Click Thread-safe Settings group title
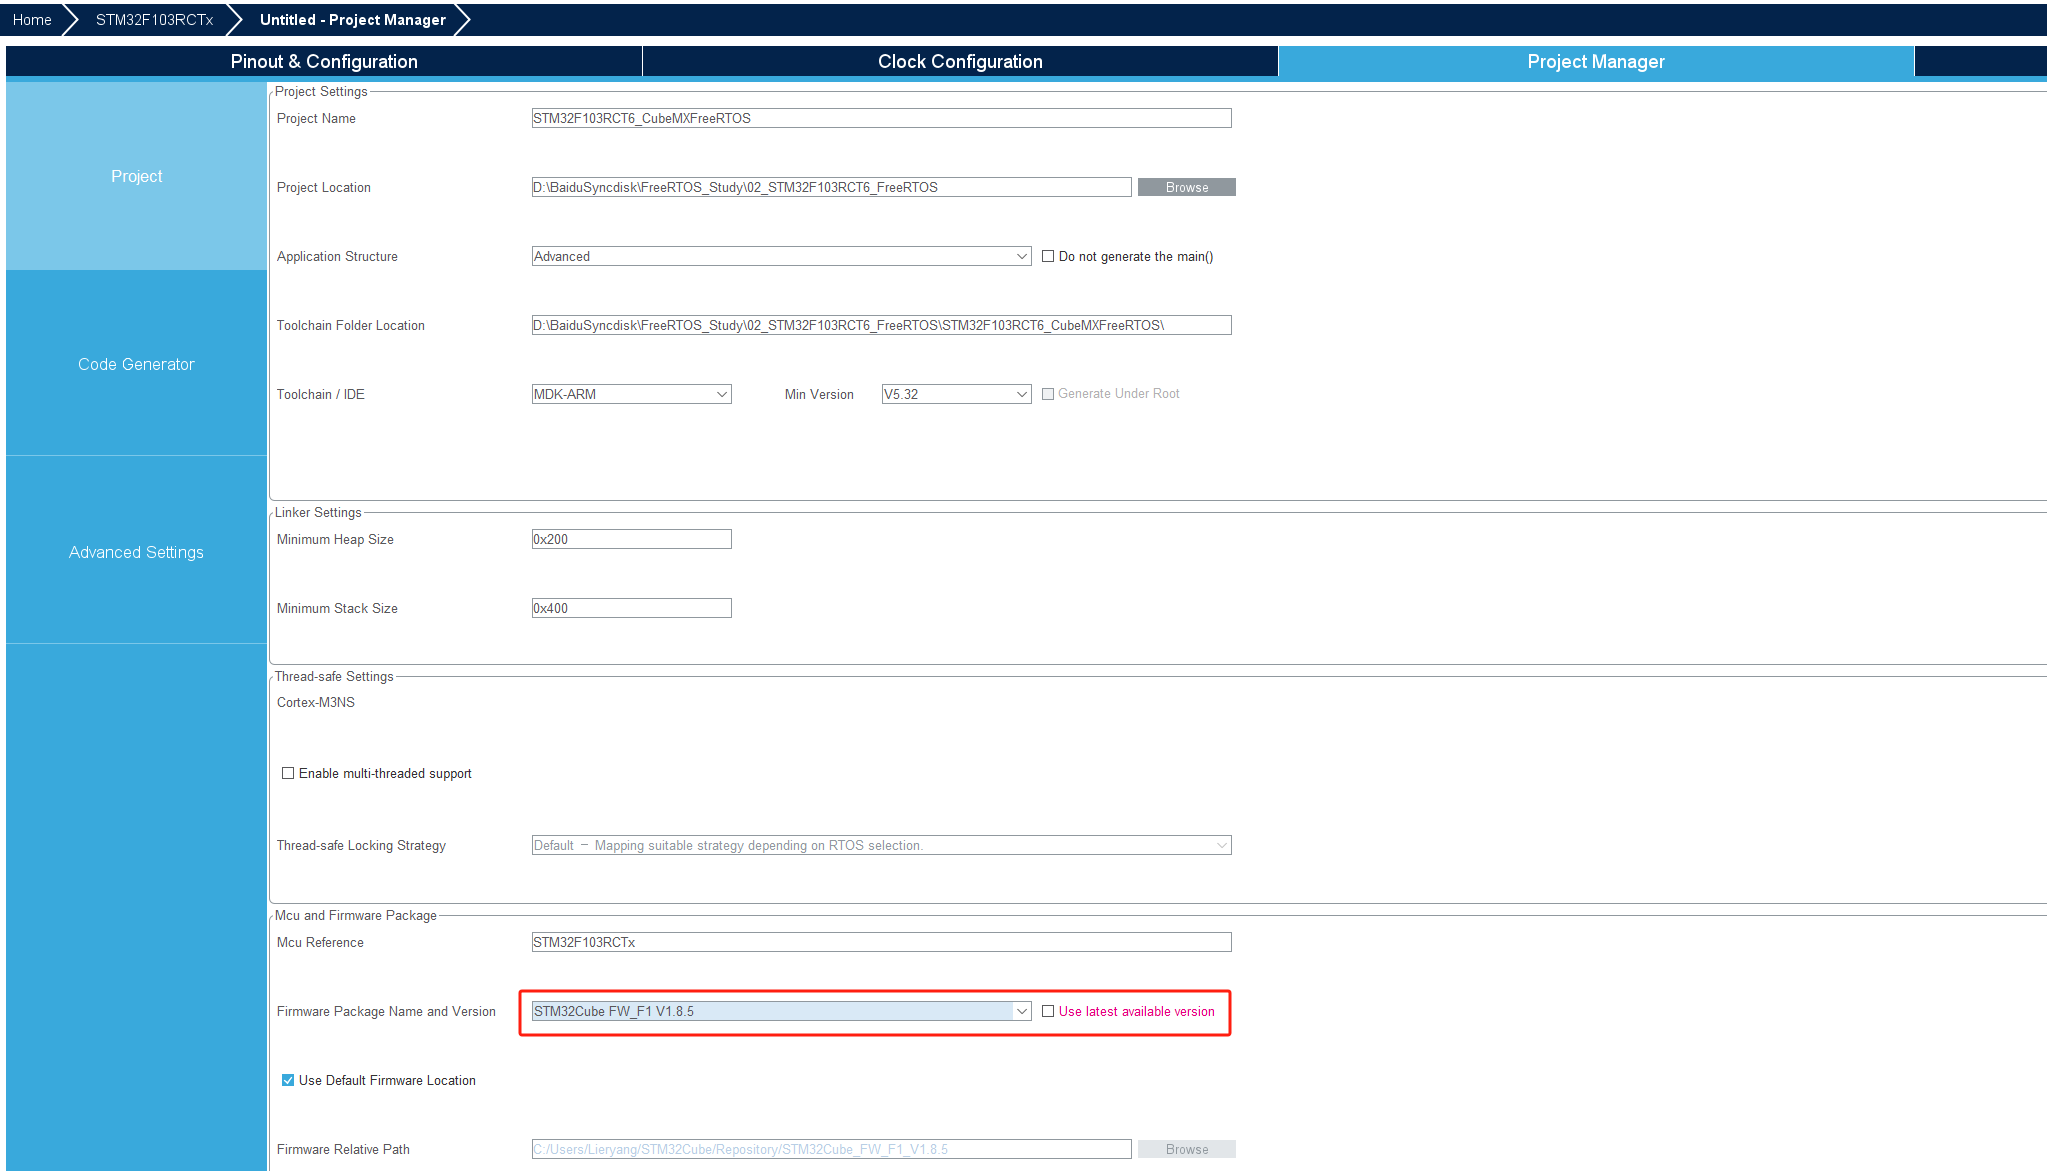The image size is (2047, 1171). (x=334, y=676)
